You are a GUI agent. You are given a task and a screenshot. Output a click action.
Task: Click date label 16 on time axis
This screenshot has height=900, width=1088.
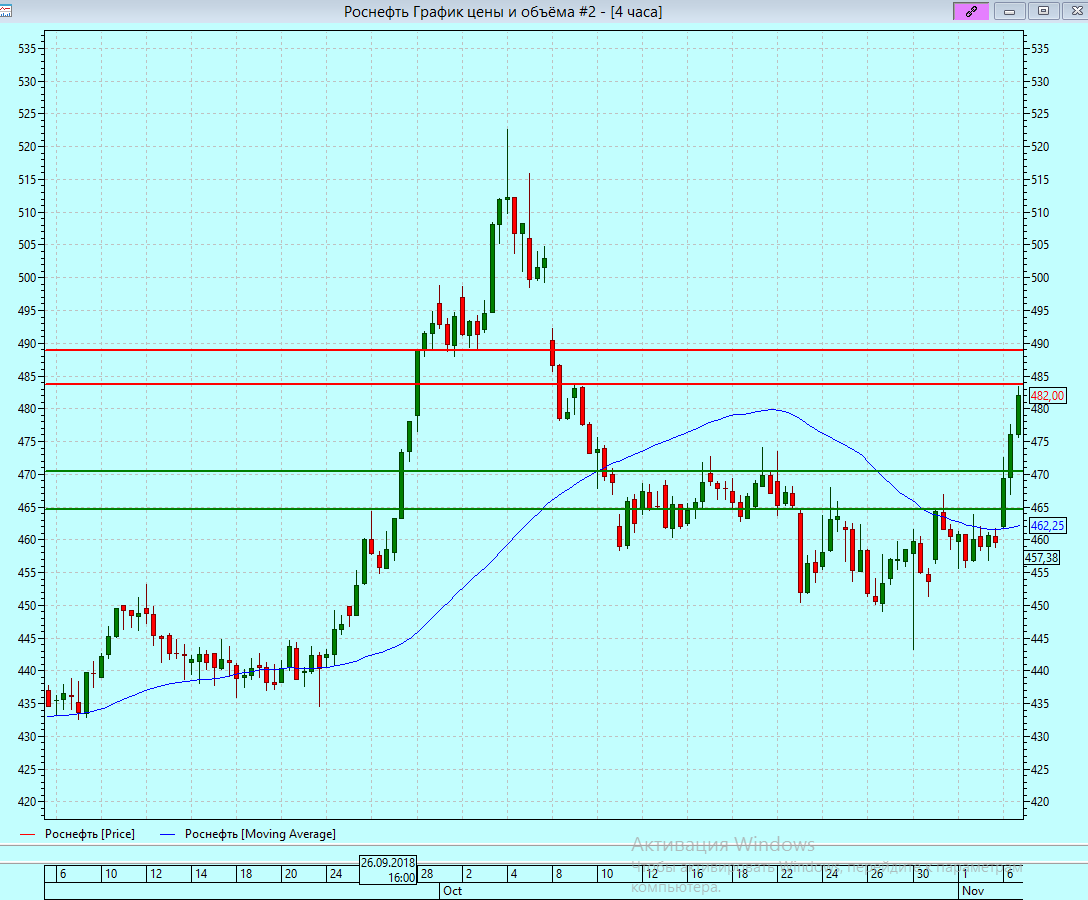tap(697, 874)
